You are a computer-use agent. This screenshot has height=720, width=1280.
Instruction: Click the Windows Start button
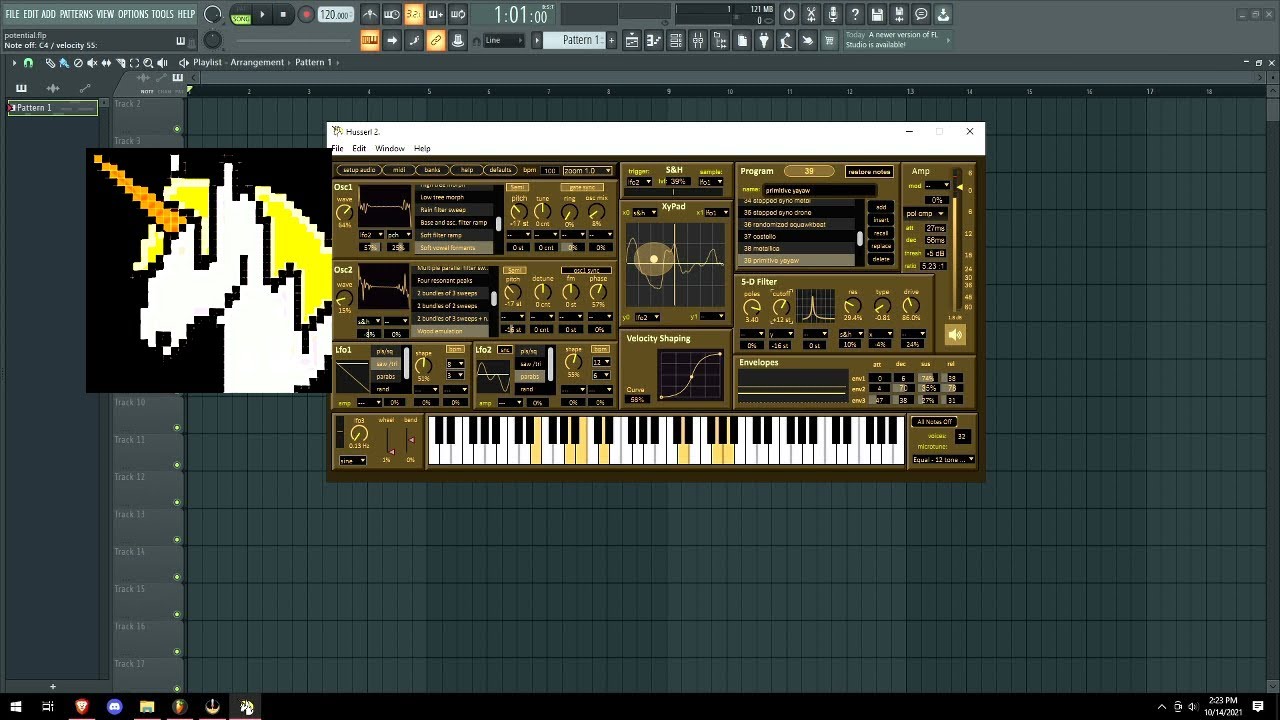tap(15, 707)
